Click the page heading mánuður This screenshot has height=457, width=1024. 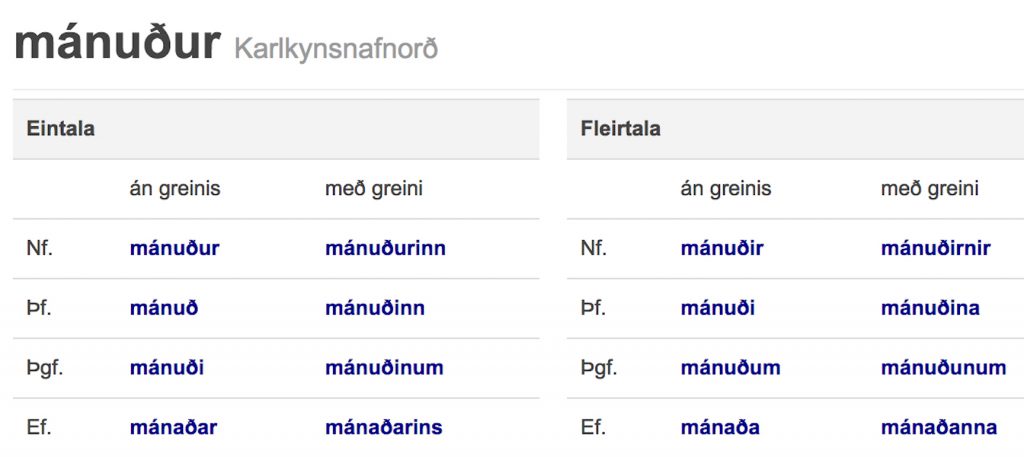pyautogui.click(x=117, y=44)
